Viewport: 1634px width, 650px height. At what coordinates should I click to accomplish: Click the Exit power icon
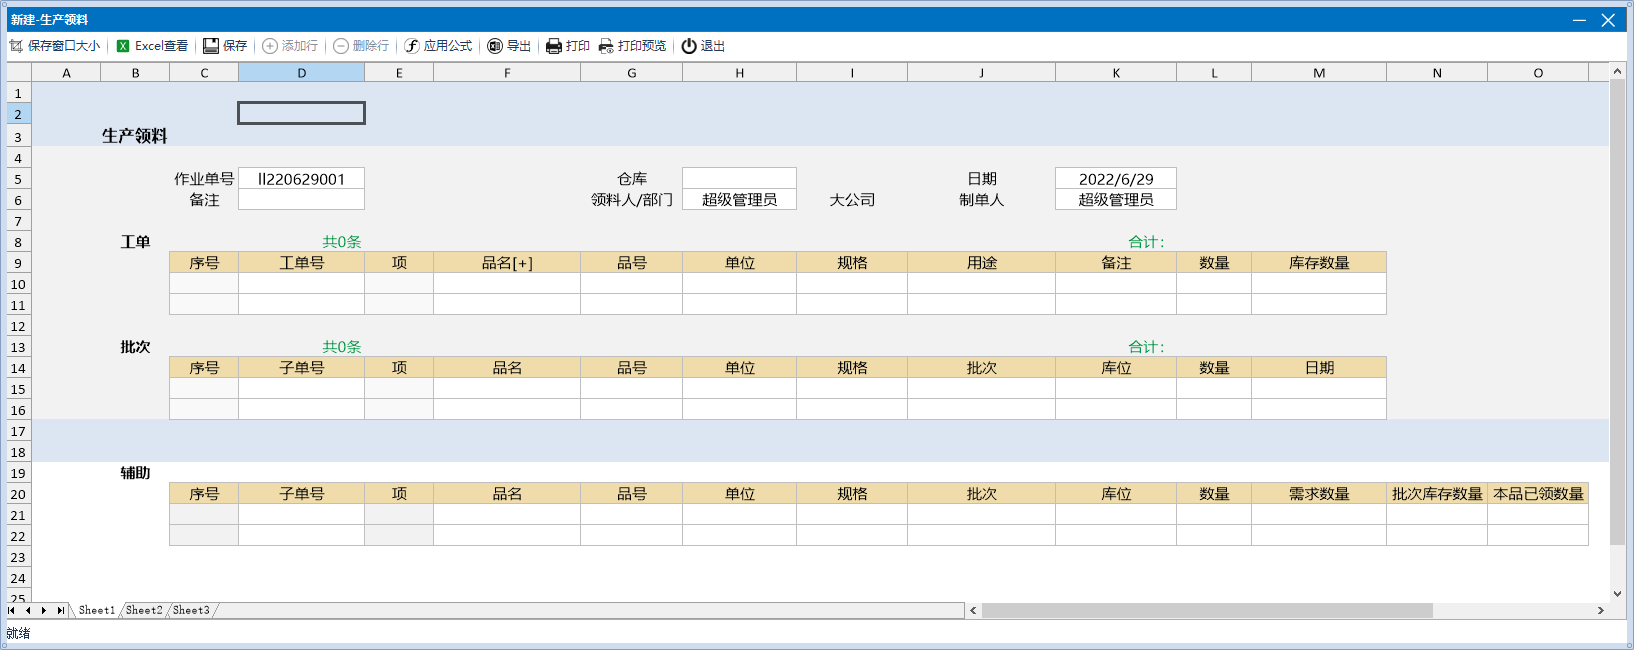(689, 46)
